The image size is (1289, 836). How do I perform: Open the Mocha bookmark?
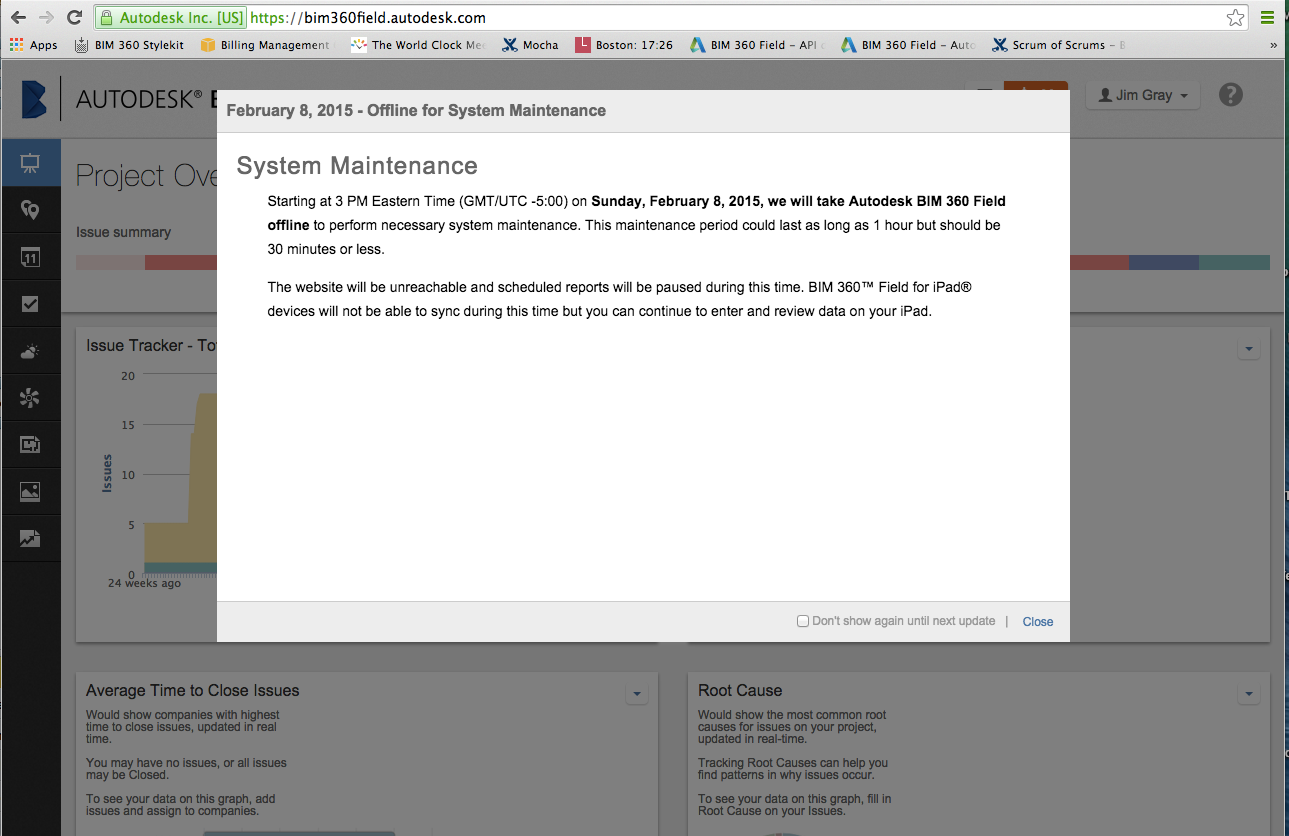(x=531, y=45)
